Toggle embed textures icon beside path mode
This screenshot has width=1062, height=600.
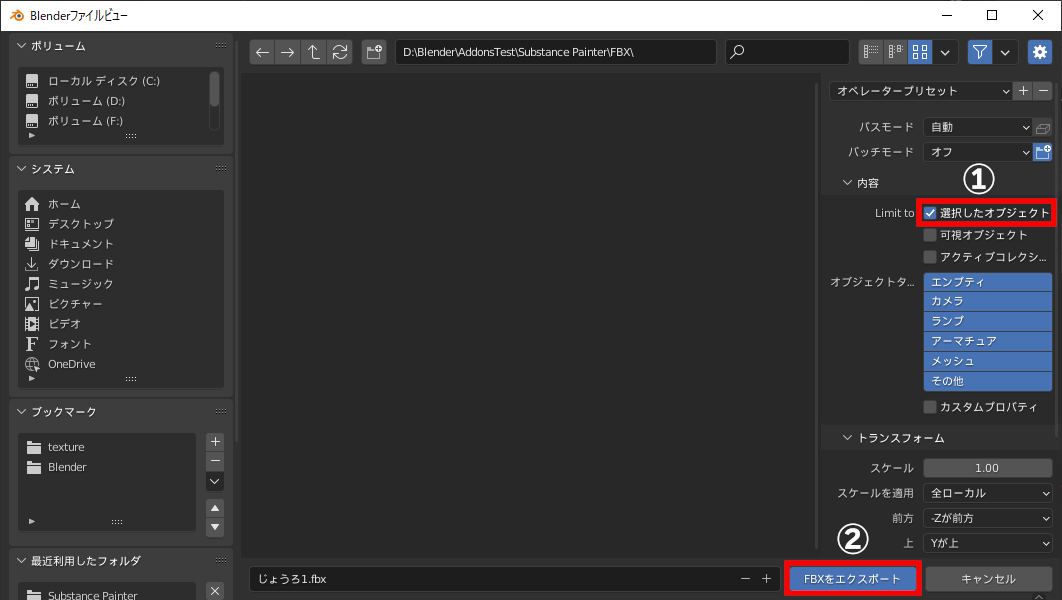pyautogui.click(x=1043, y=127)
